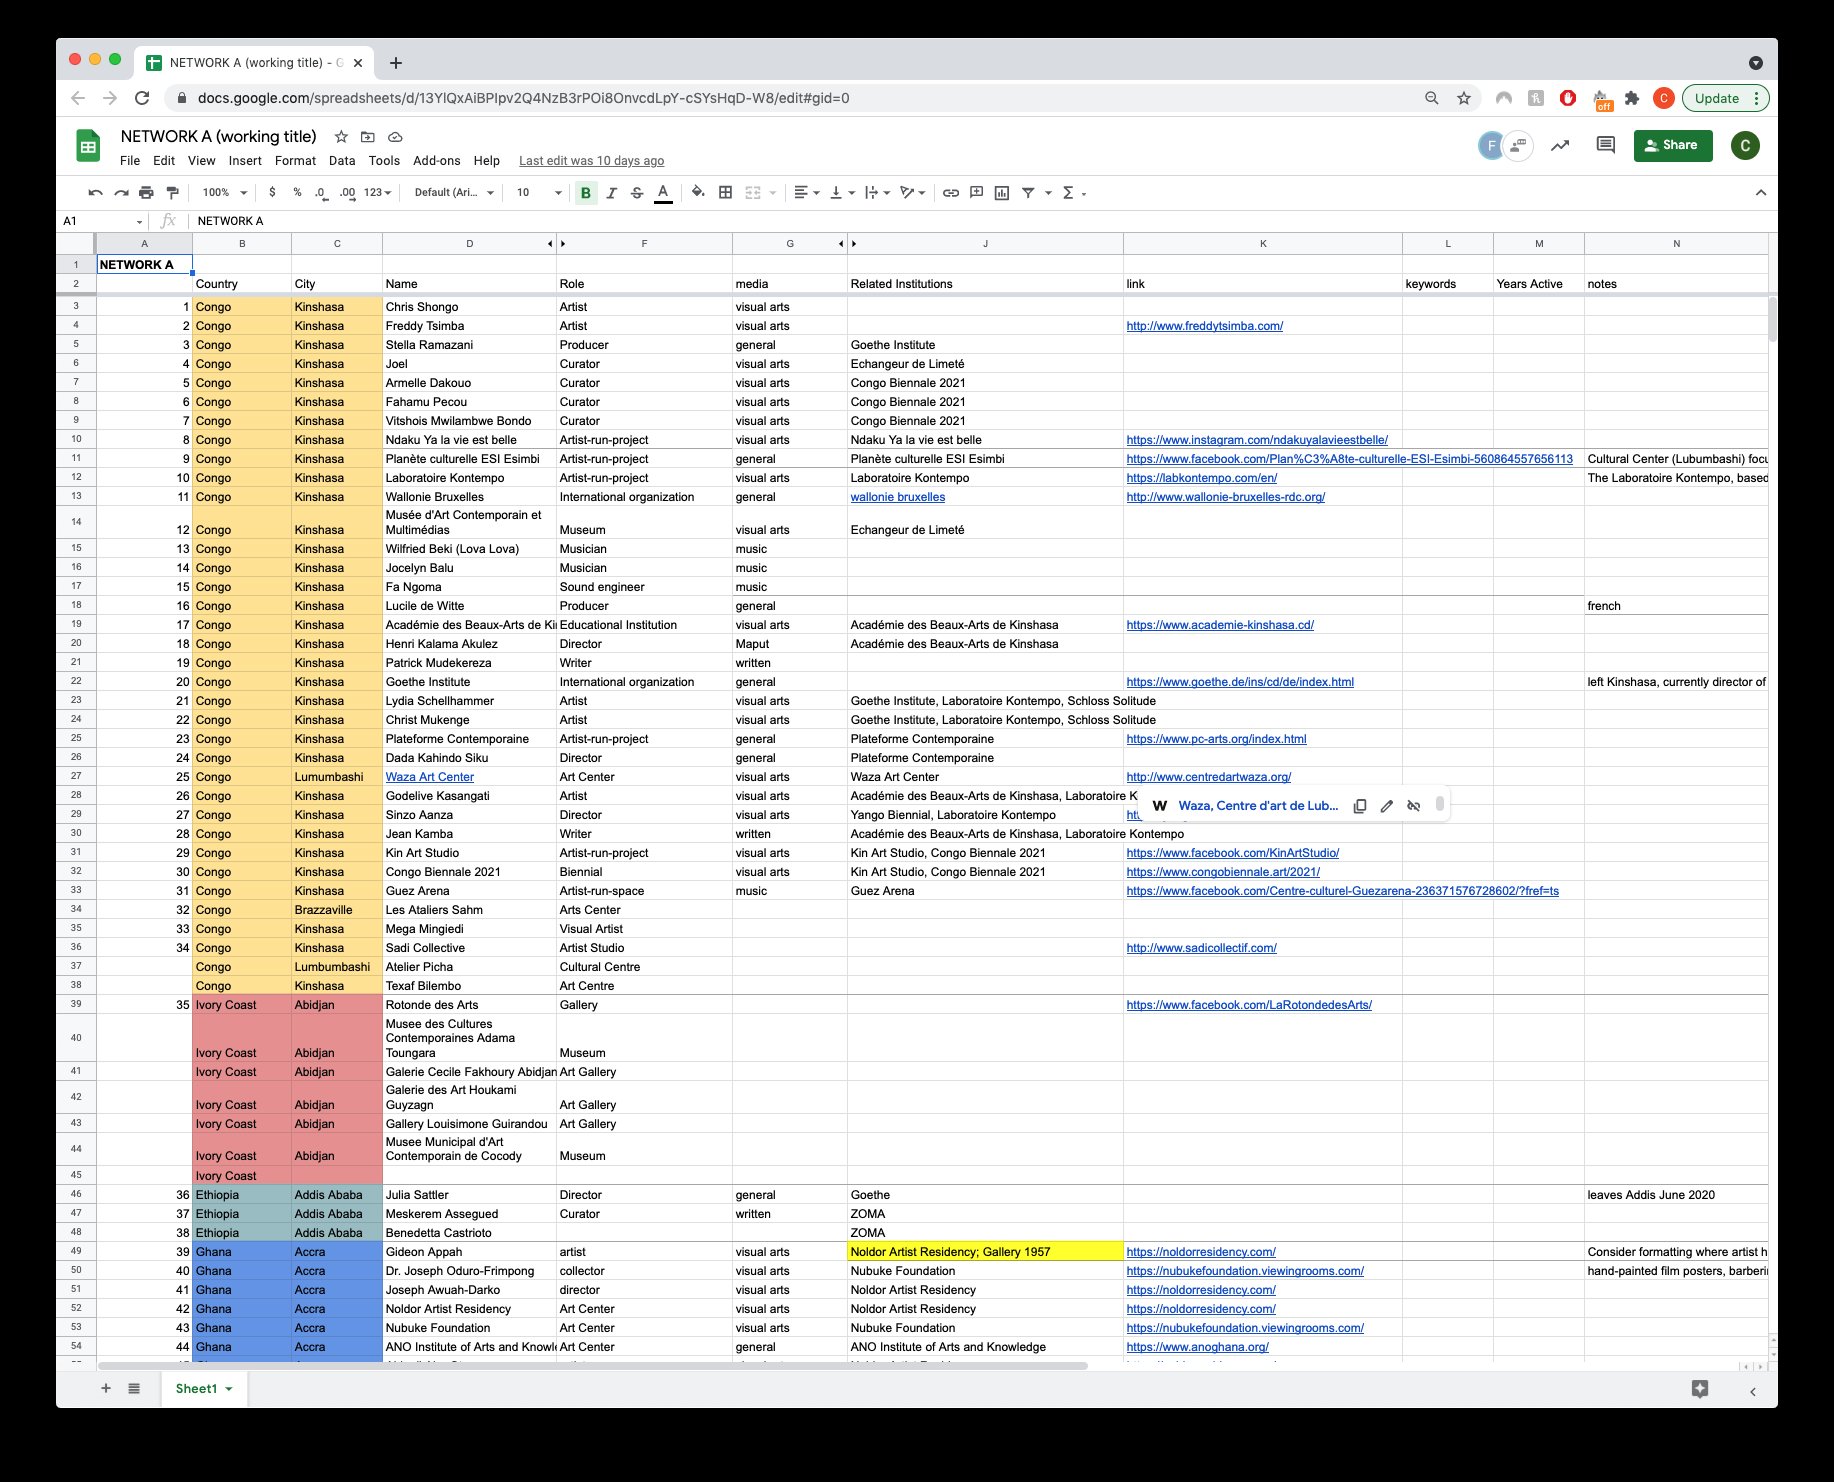The height and width of the screenshot is (1482, 1834).
Task: Edit the Waza link in the popup
Action: [x=1387, y=806]
